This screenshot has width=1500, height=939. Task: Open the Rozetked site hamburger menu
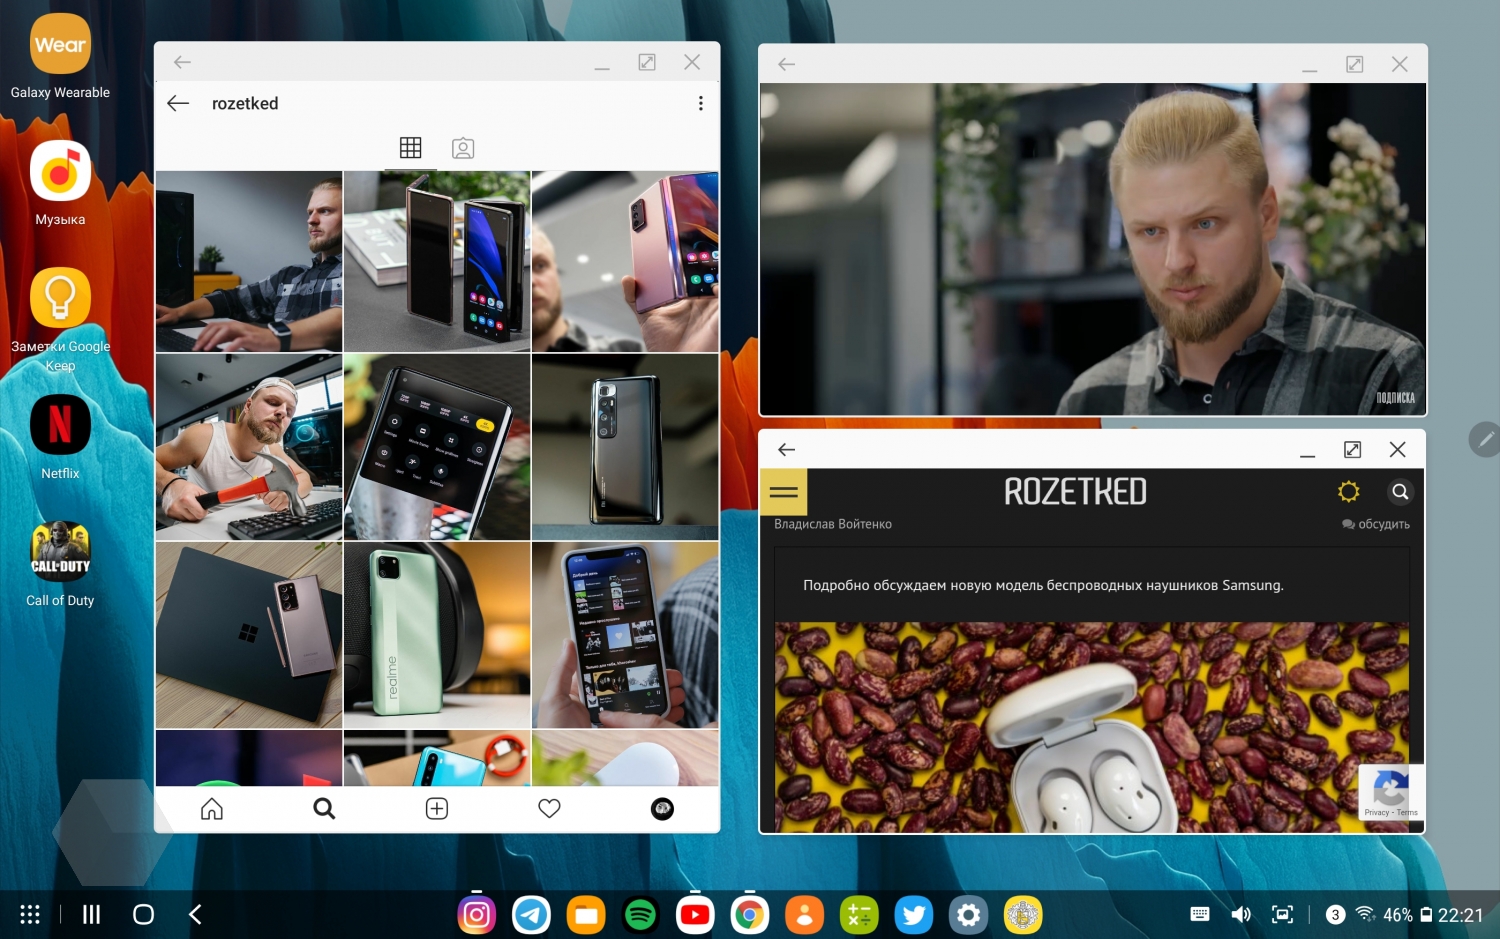click(x=784, y=492)
